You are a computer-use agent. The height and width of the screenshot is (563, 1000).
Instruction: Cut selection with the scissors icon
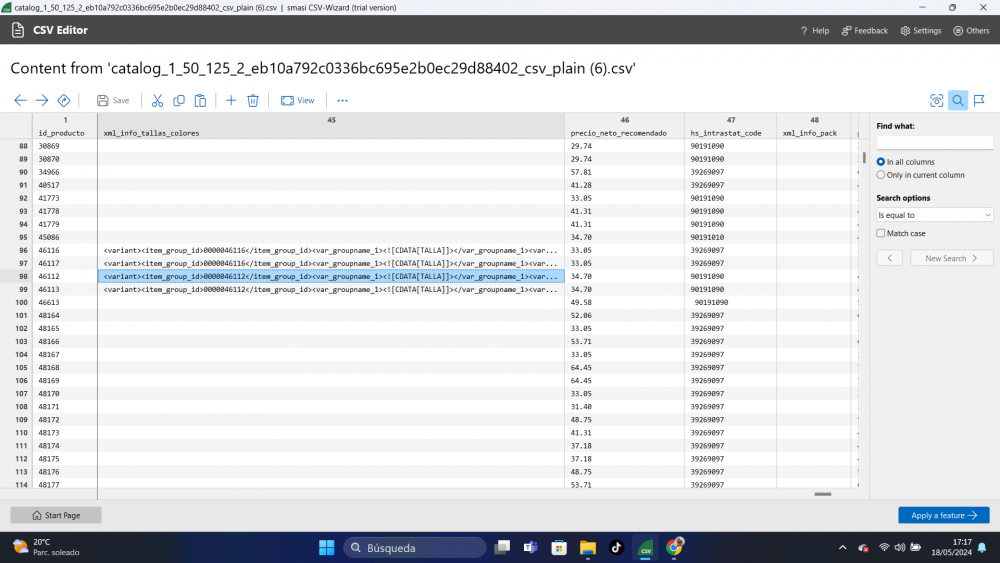pyautogui.click(x=158, y=101)
